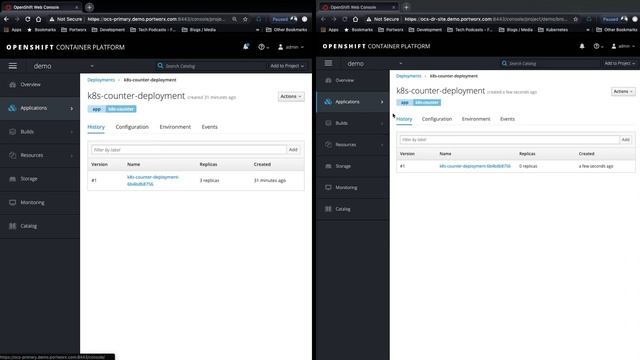Viewport: 640px width, 360px height.
Task: Go back in left browser window
Action: (6, 19)
